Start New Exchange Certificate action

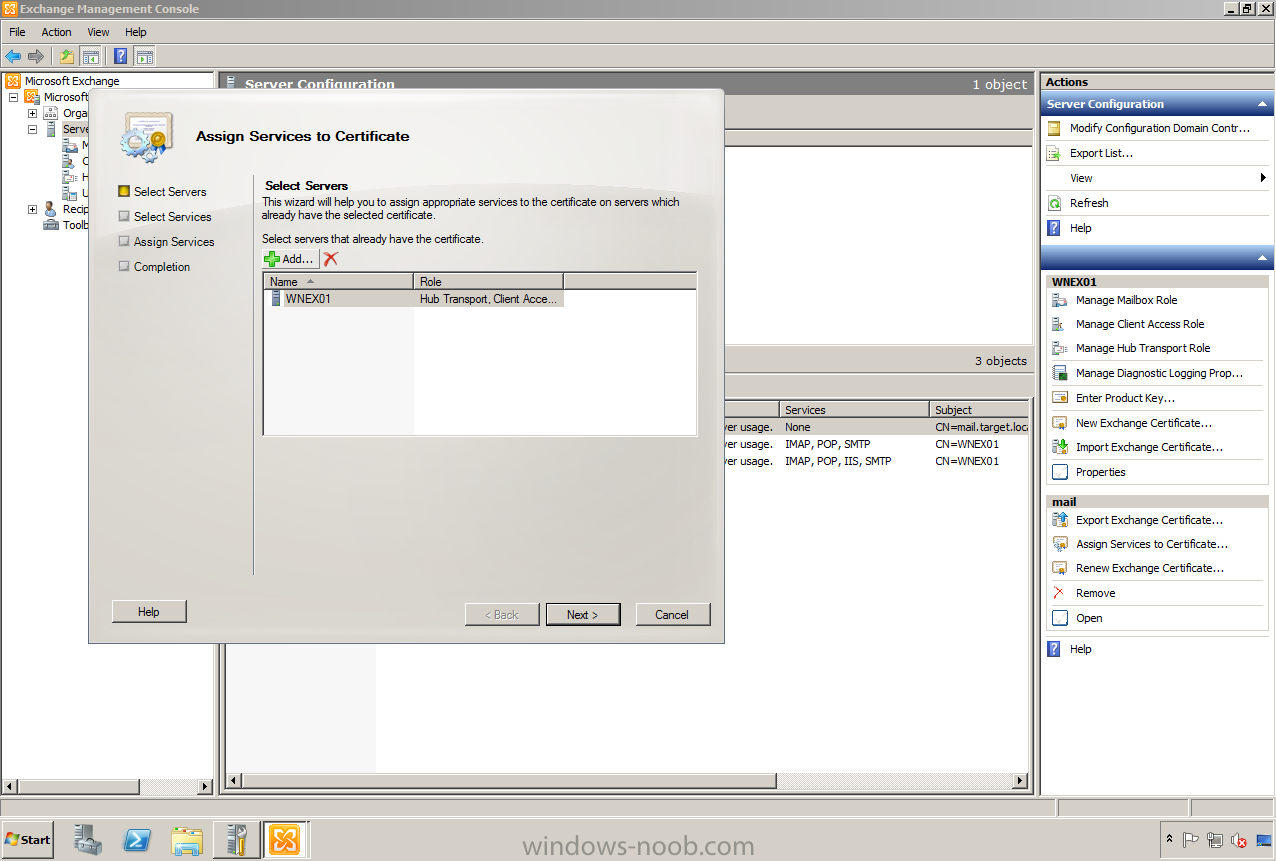1143,423
